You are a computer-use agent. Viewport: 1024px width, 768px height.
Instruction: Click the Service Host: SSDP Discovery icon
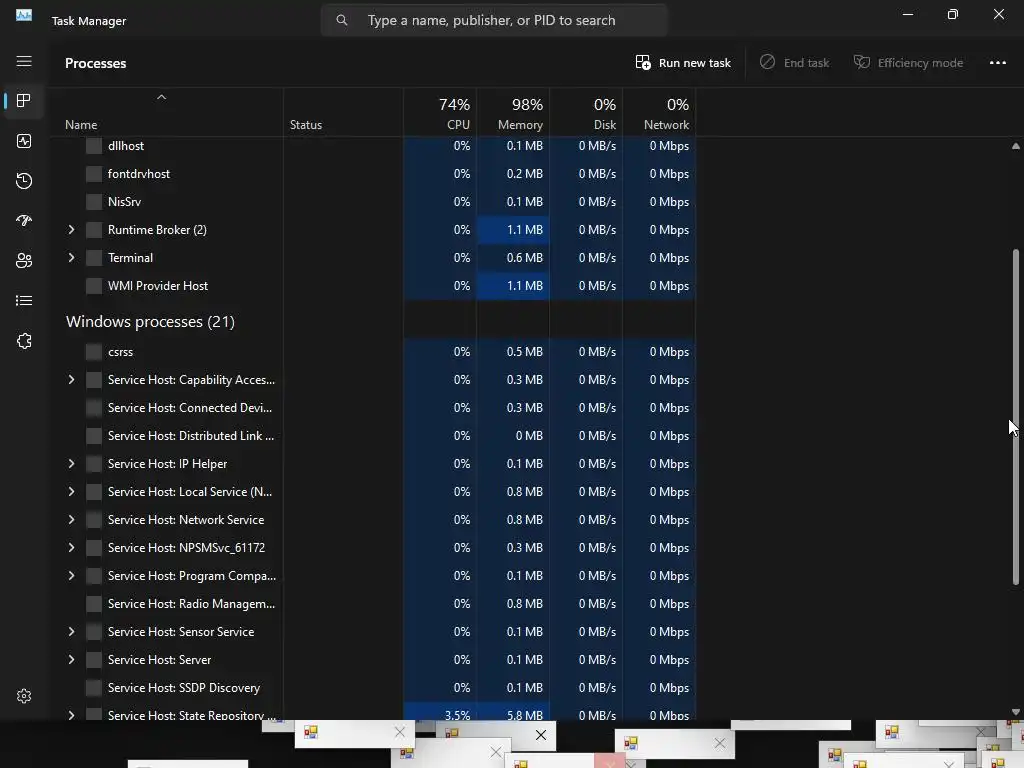point(94,688)
